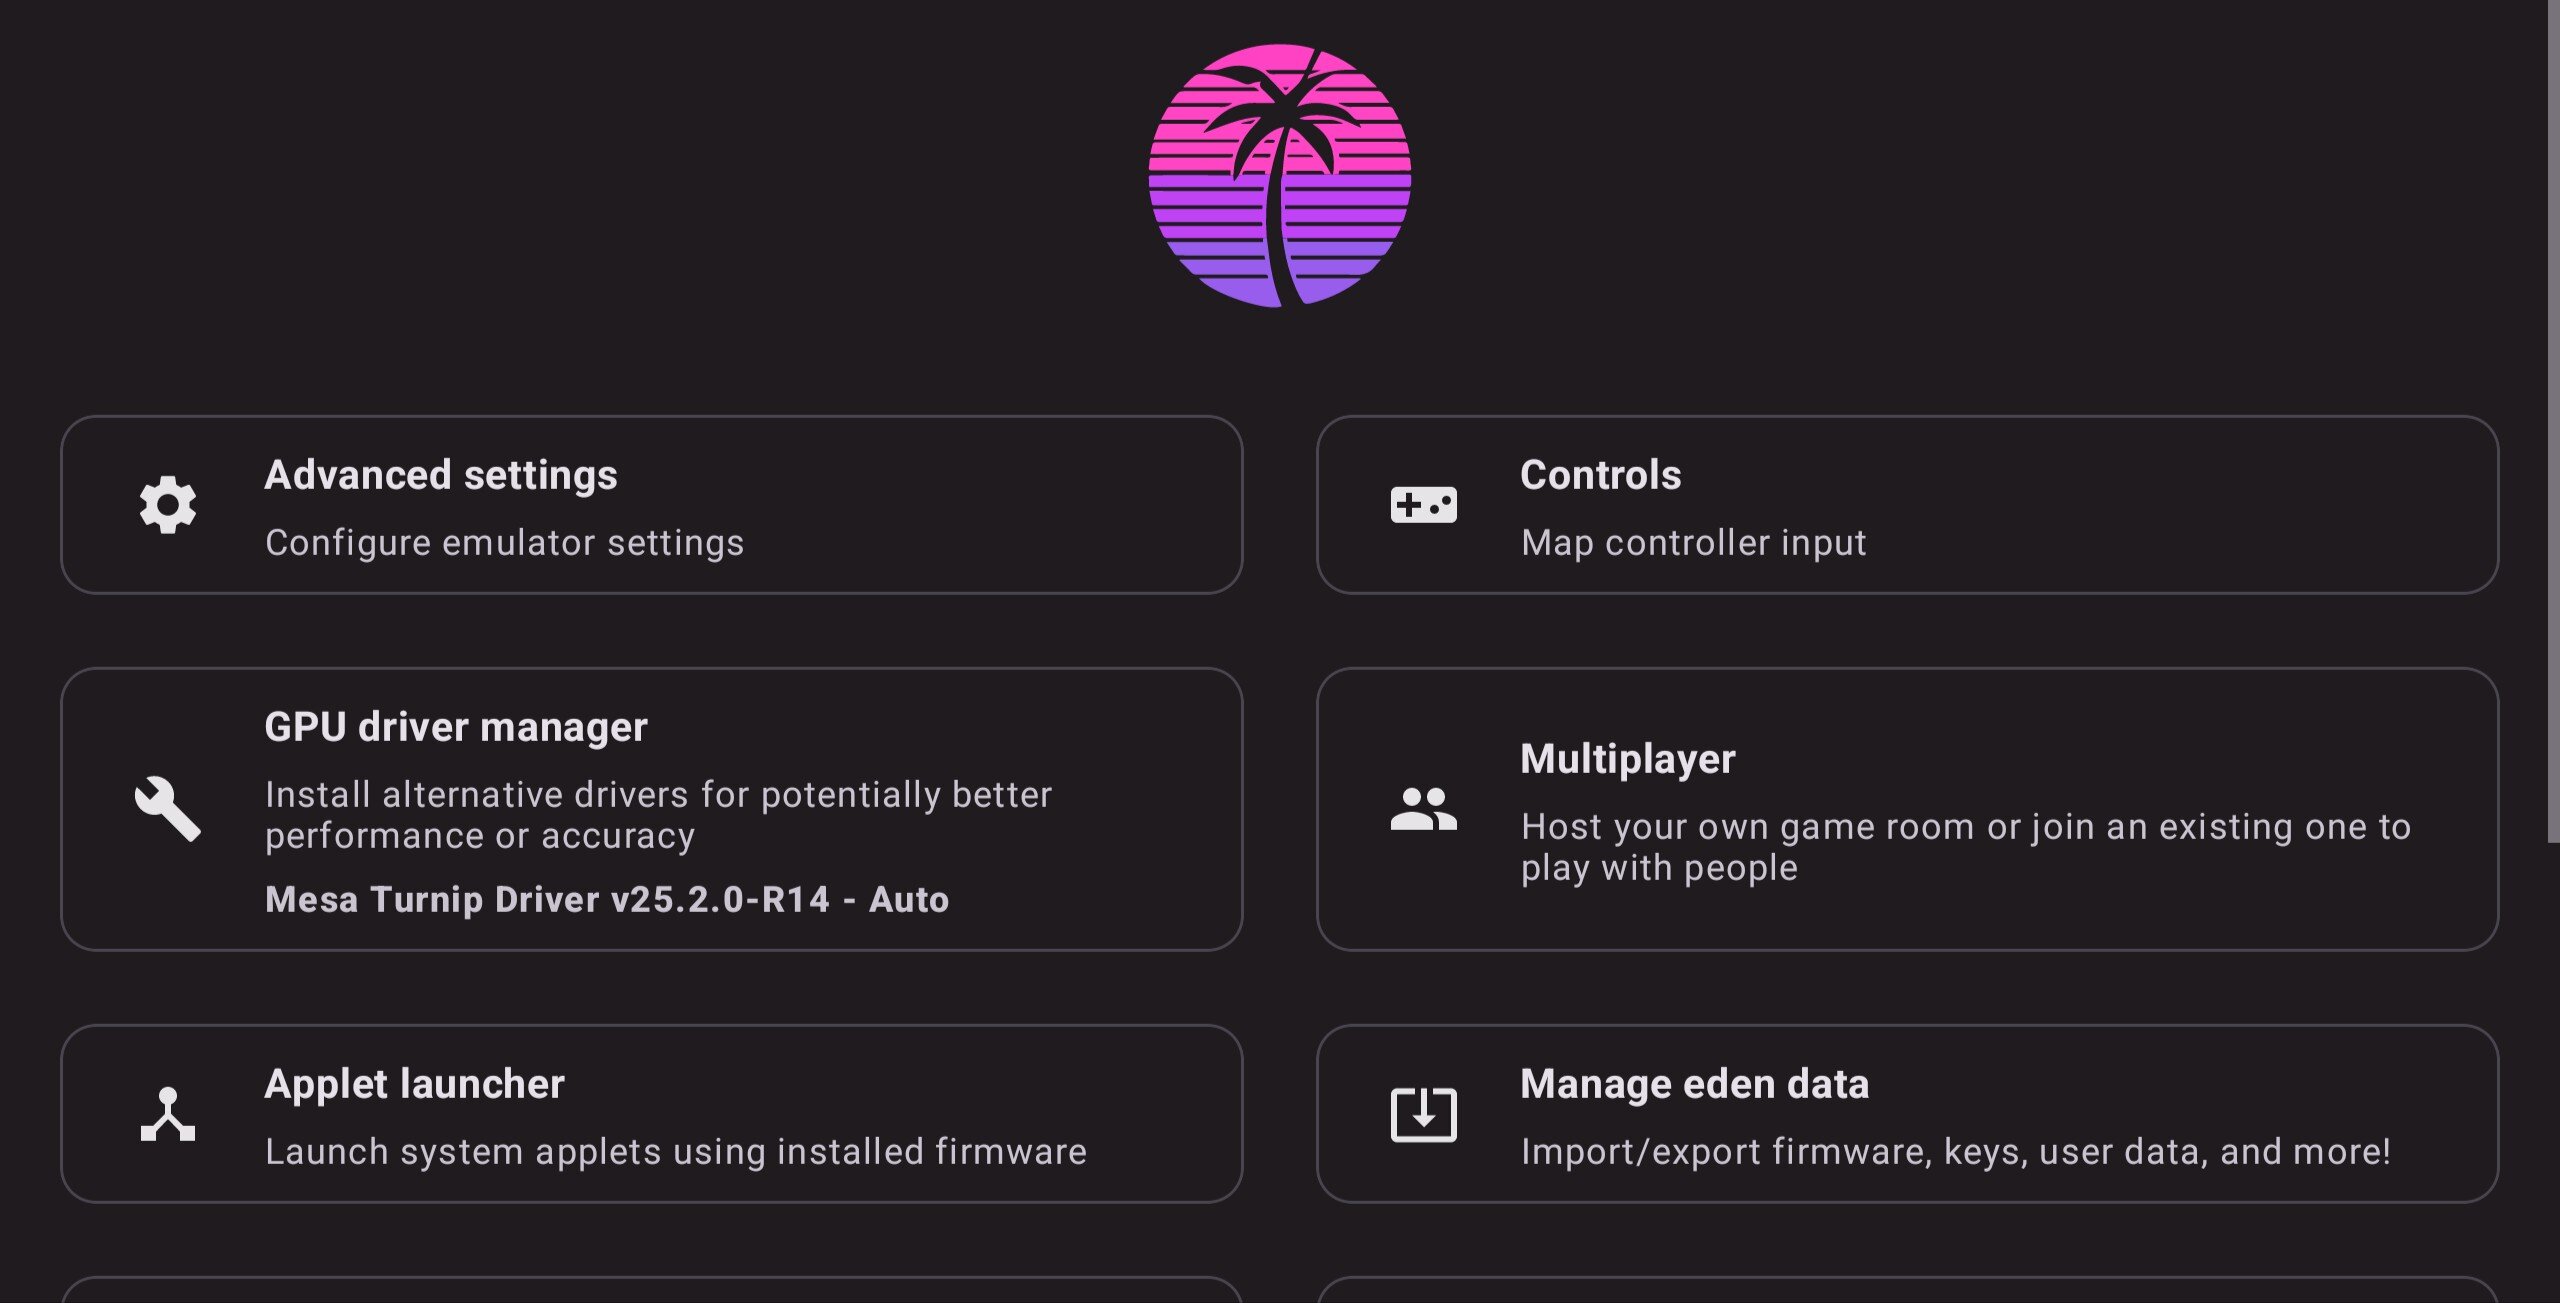
Task: Launch the Applet launcher title
Action: point(414,1084)
